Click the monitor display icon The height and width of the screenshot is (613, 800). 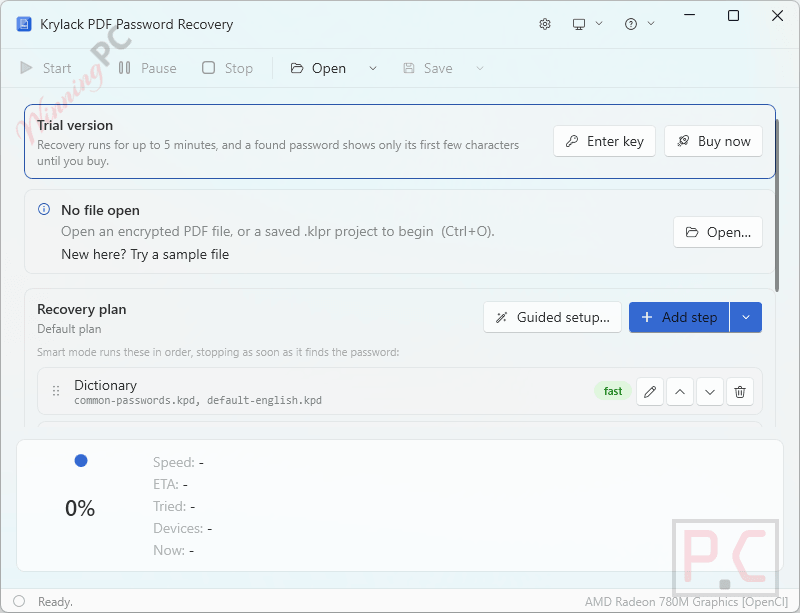579,24
